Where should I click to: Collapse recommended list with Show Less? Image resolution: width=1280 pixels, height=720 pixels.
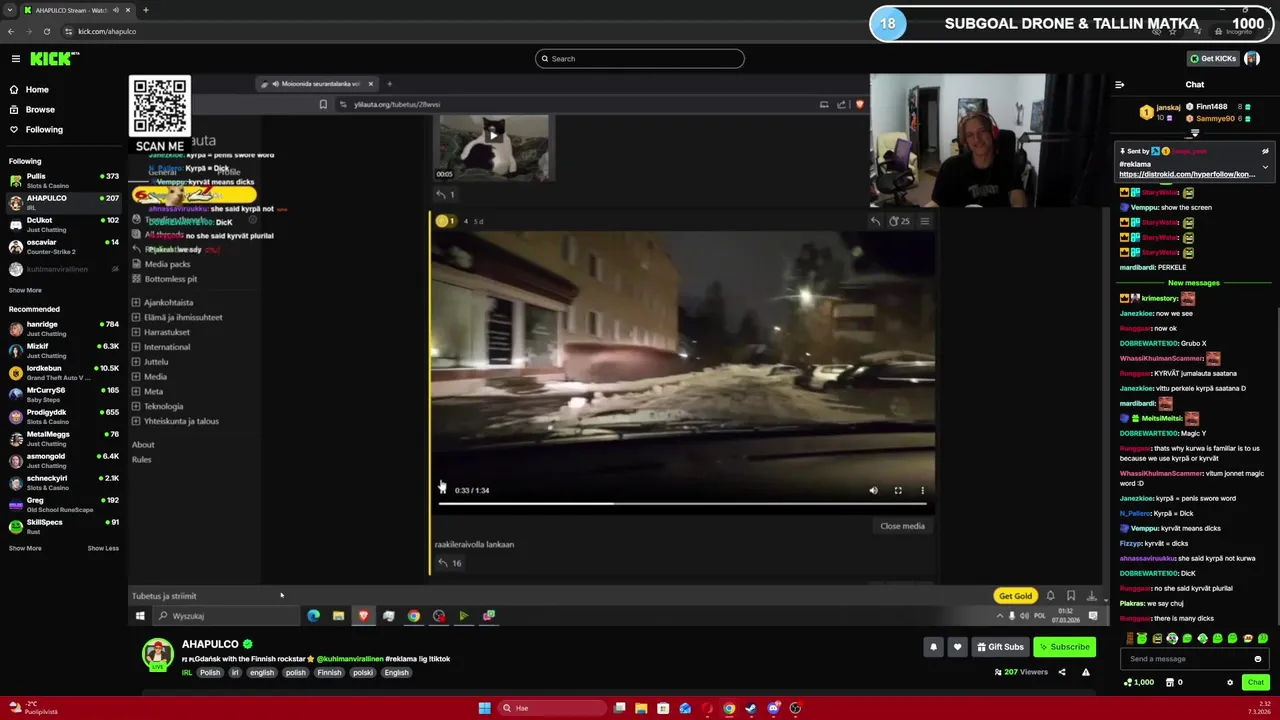click(103, 548)
